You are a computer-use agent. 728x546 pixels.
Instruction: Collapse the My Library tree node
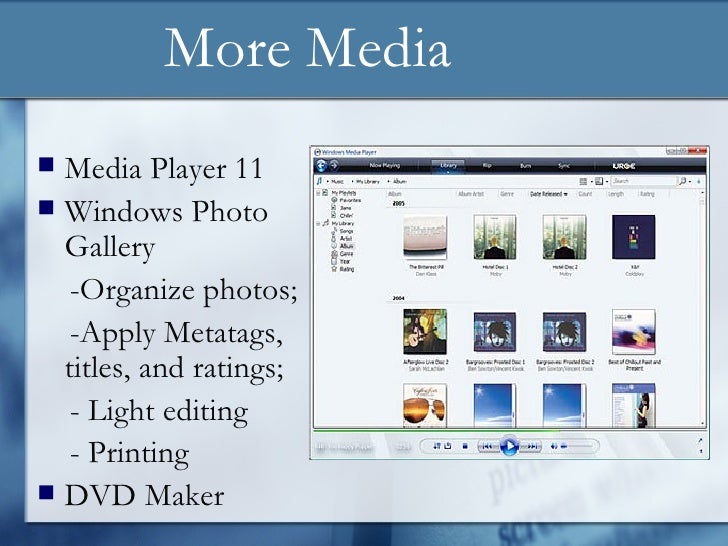pos(318,223)
